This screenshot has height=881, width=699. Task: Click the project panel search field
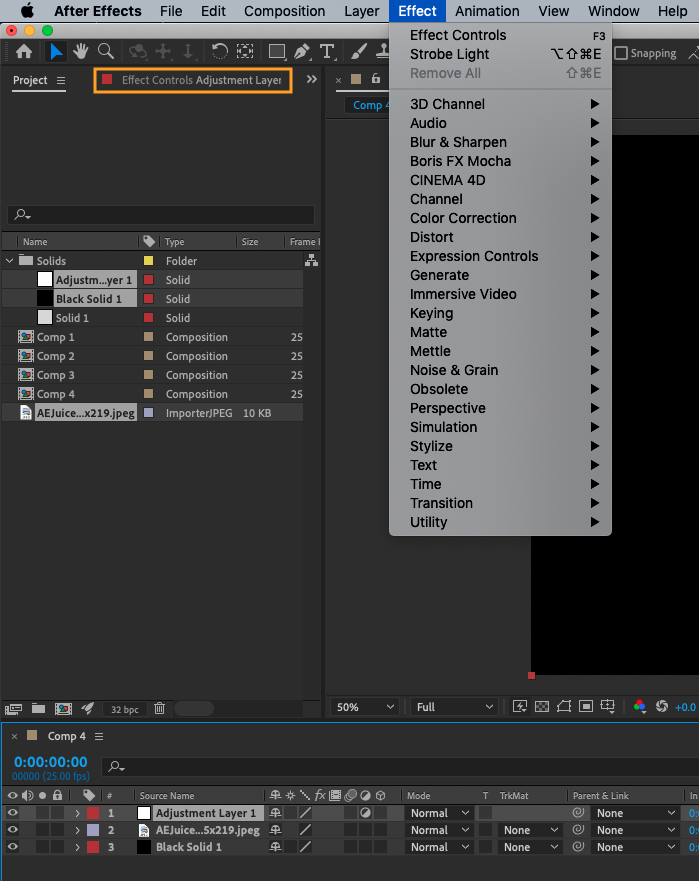160,215
